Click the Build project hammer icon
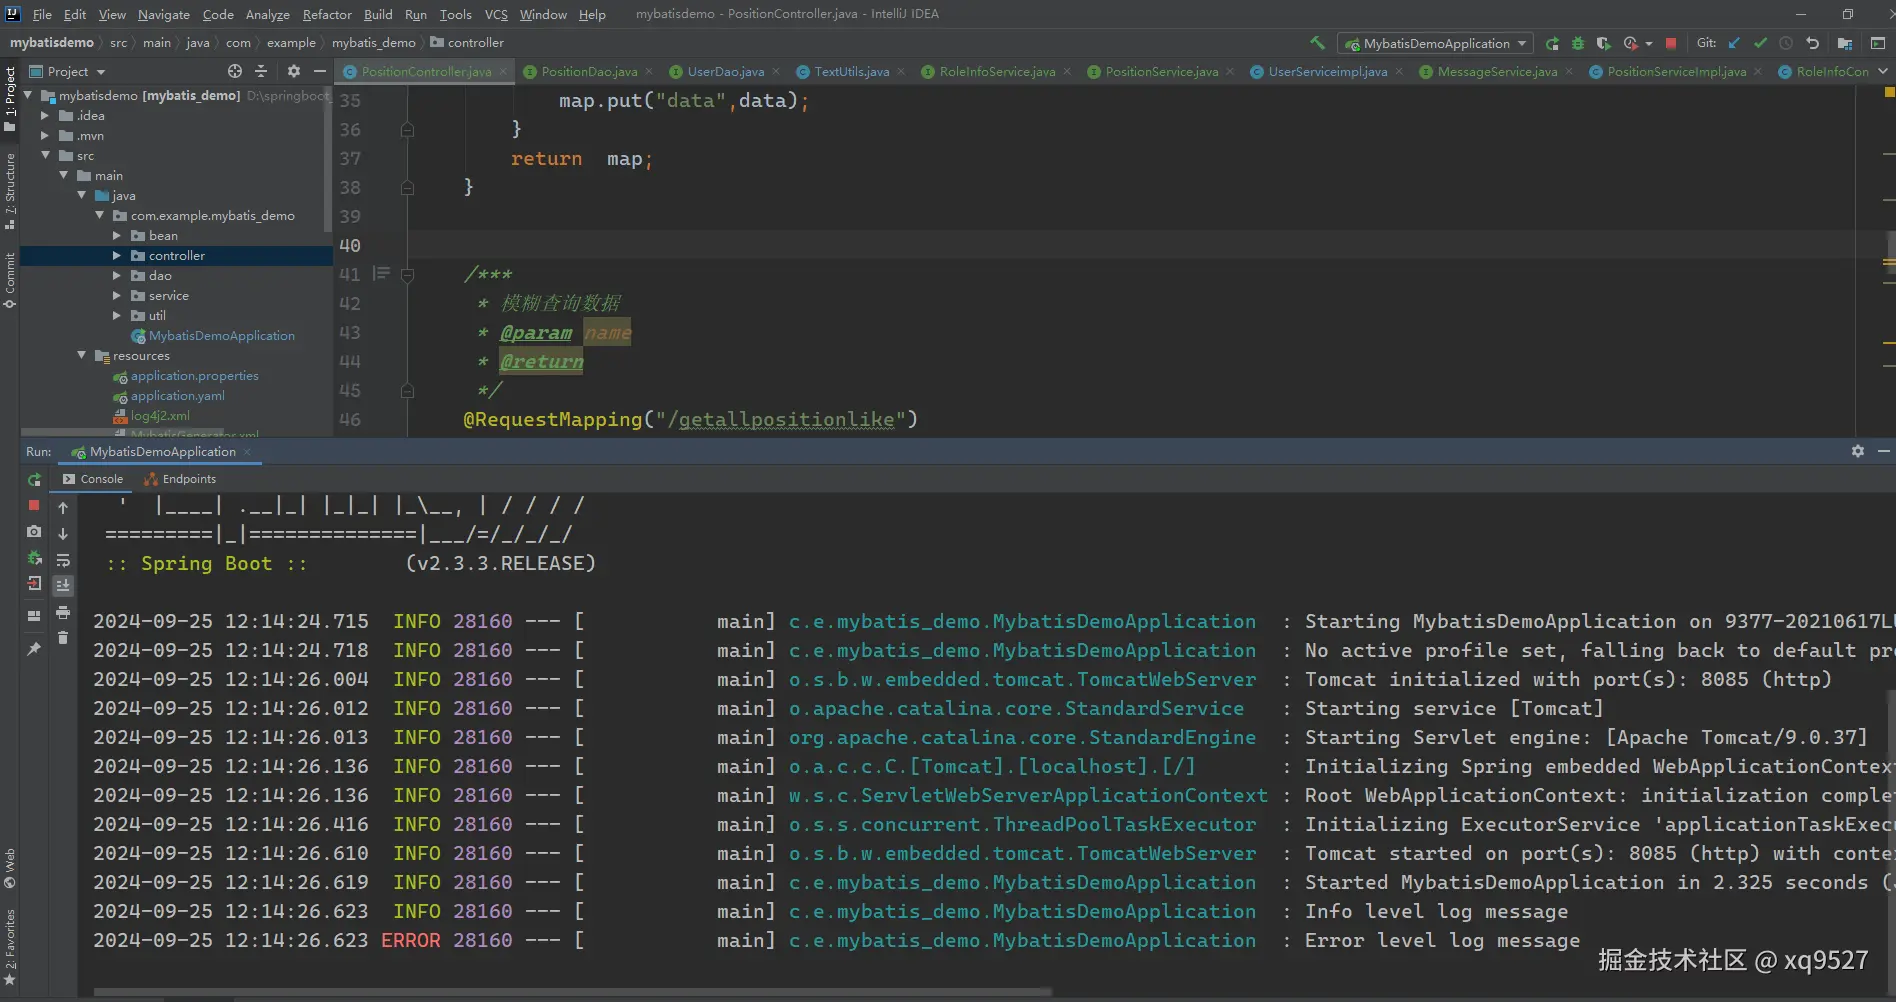The width and height of the screenshot is (1896, 1002). point(1317,43)
